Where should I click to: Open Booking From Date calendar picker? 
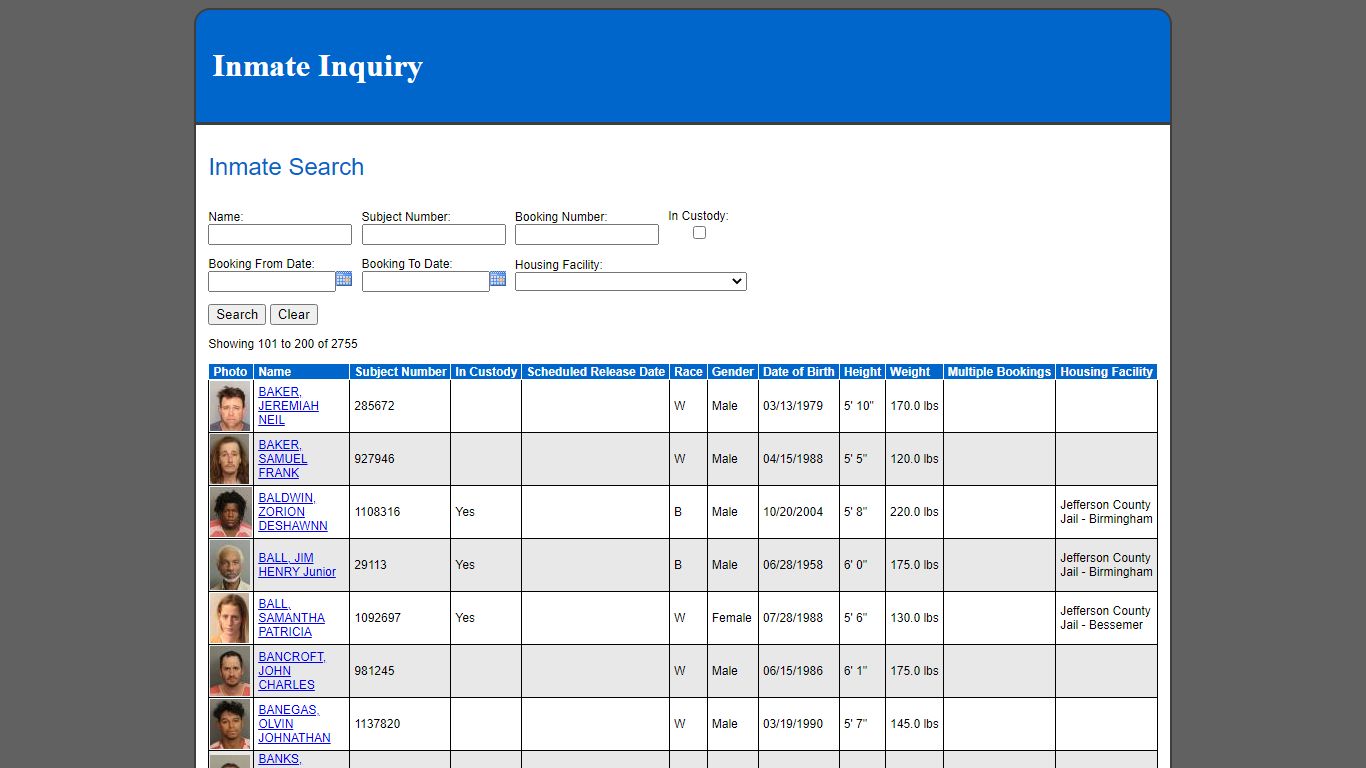pos(344,279)
